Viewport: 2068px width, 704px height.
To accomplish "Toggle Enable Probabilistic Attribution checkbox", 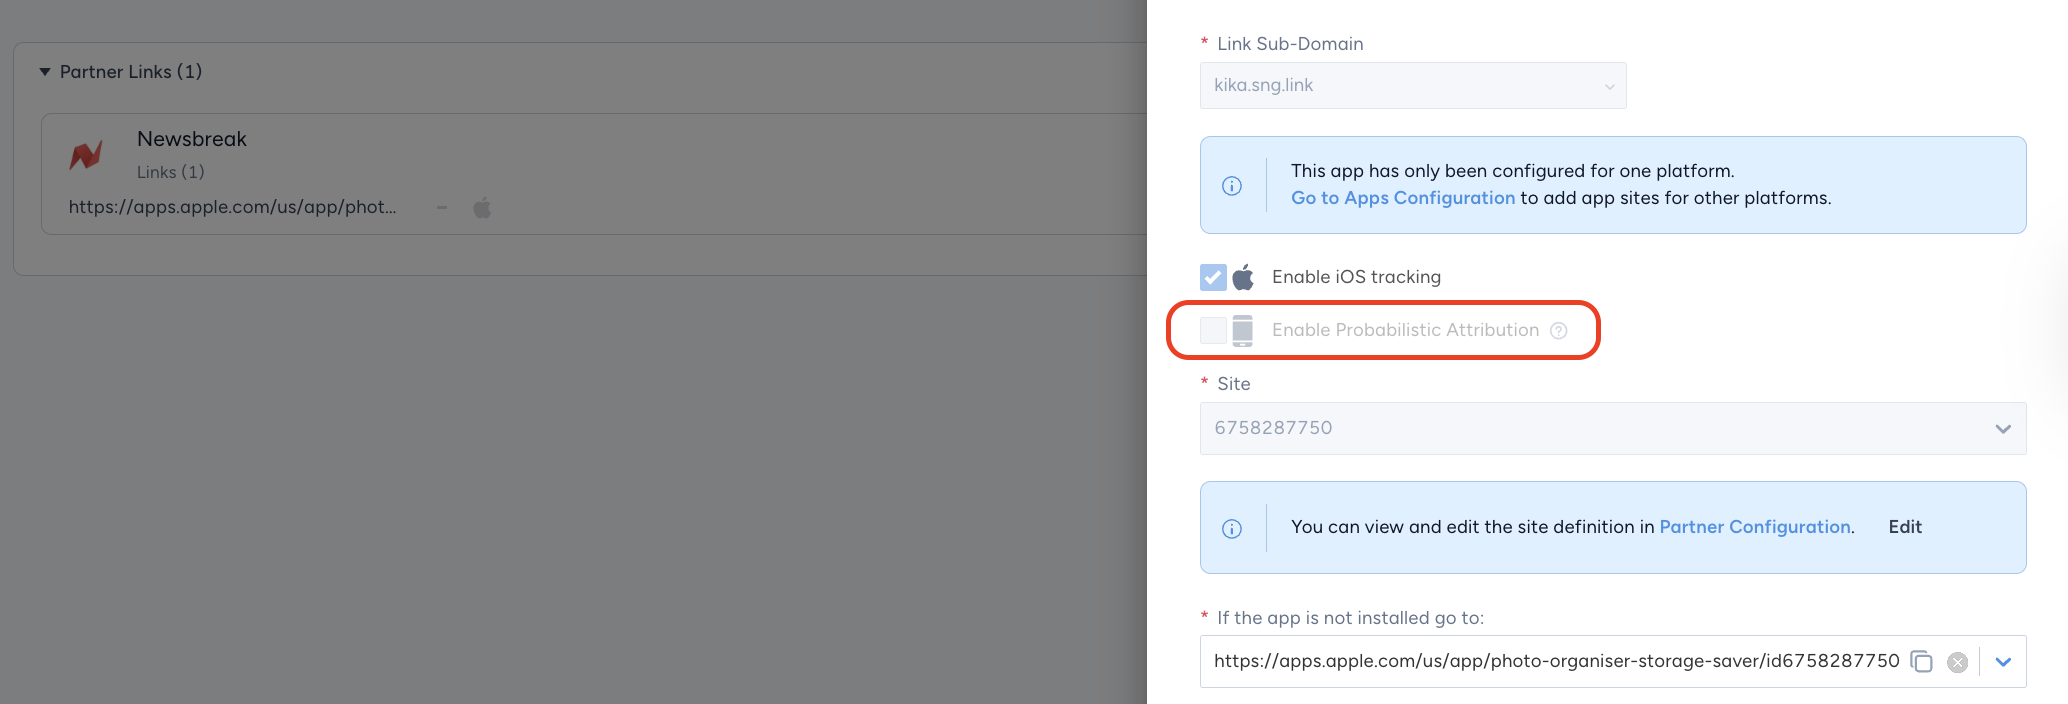I will click(1213, 330).
